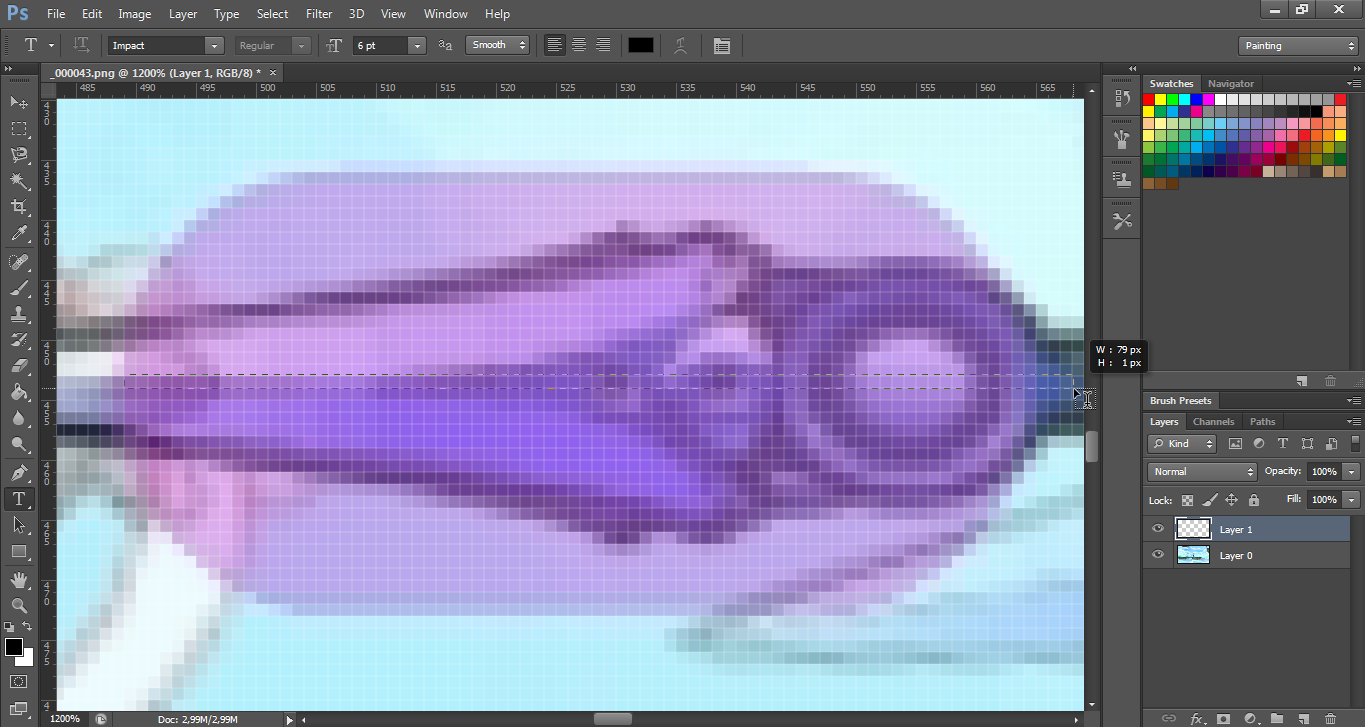Image resolution: width=1365 pixels, height=727 pixels.
Task: Toggle lock position icon
Action: click(1231, 499)
